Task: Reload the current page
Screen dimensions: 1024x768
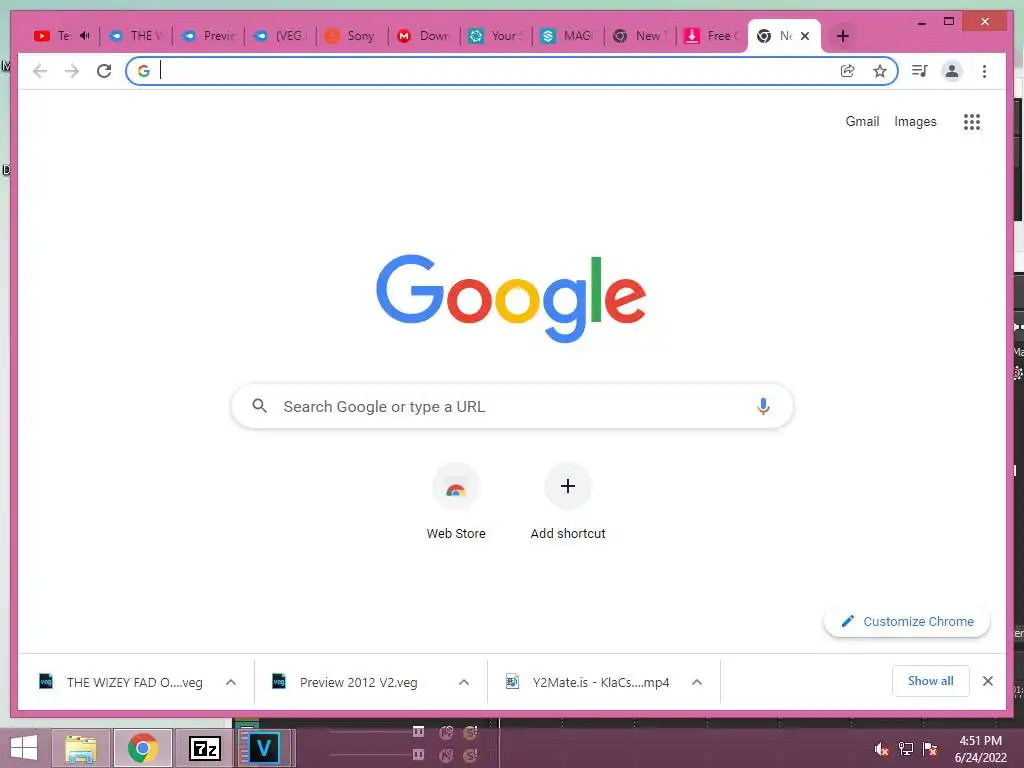Action: tap(104, 71)
